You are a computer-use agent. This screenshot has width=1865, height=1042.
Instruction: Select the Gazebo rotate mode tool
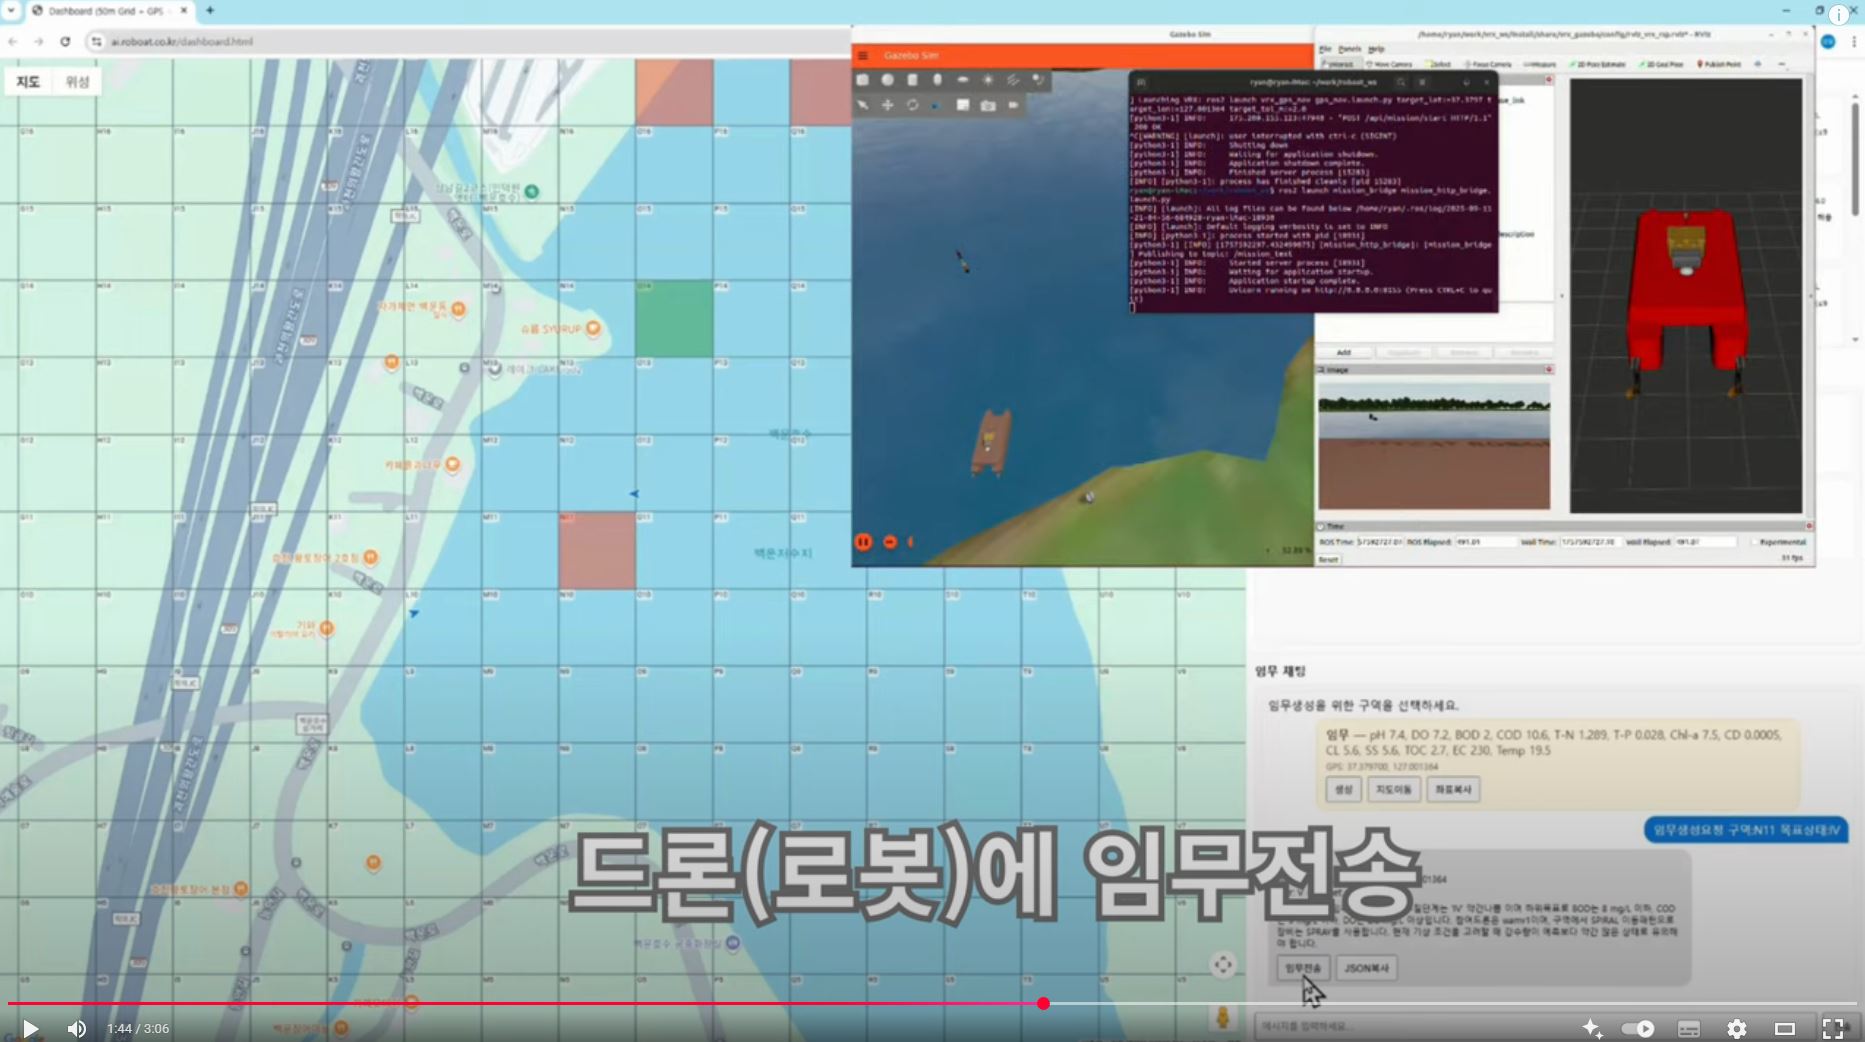(912, 105)
